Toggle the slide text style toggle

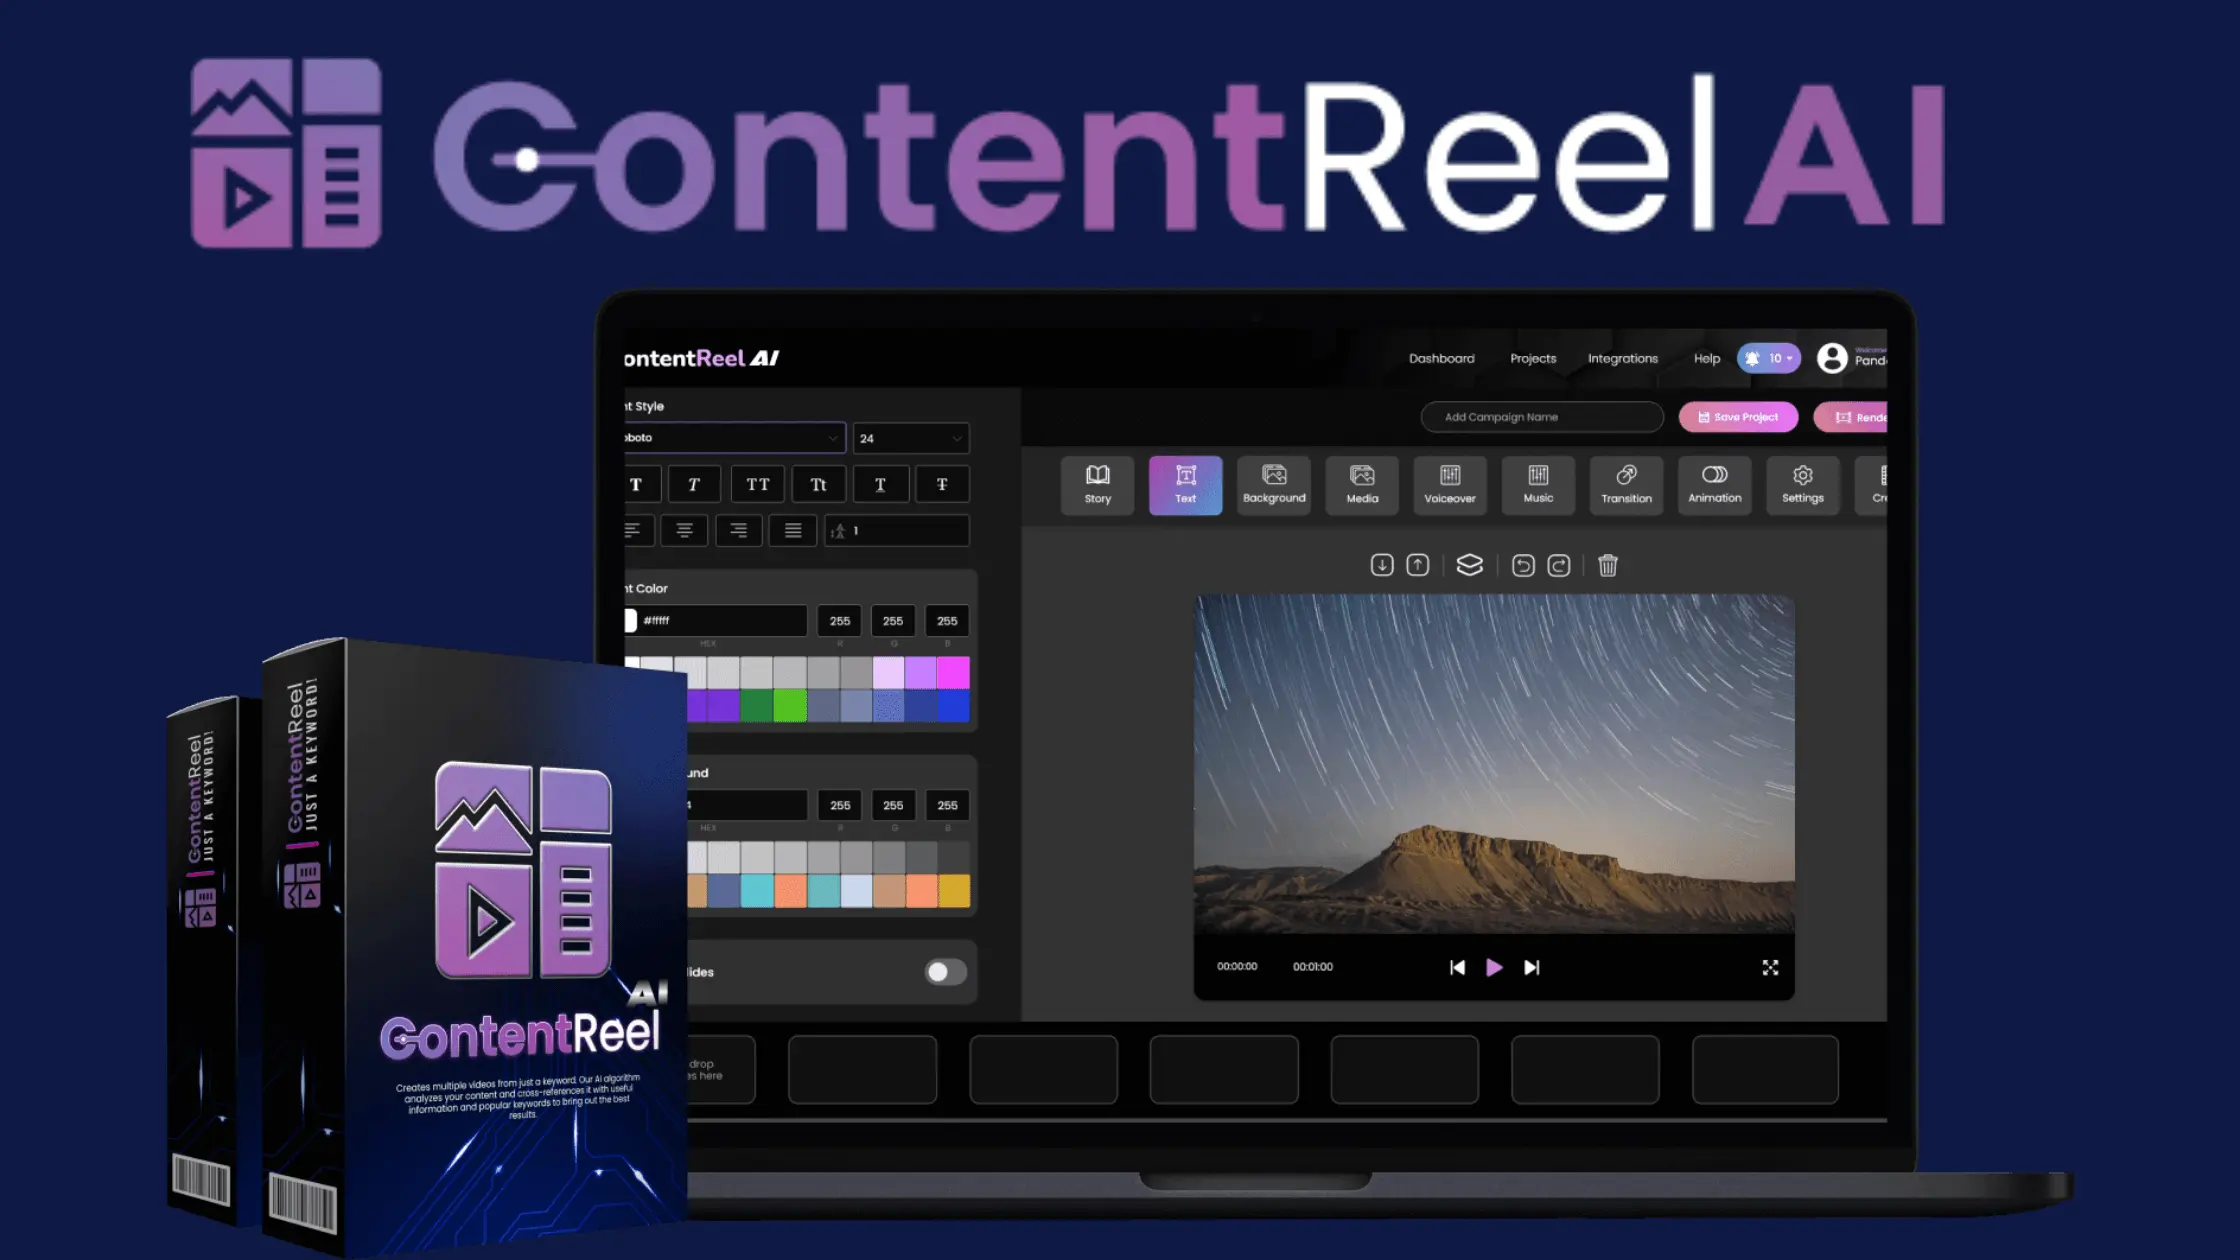940,972
